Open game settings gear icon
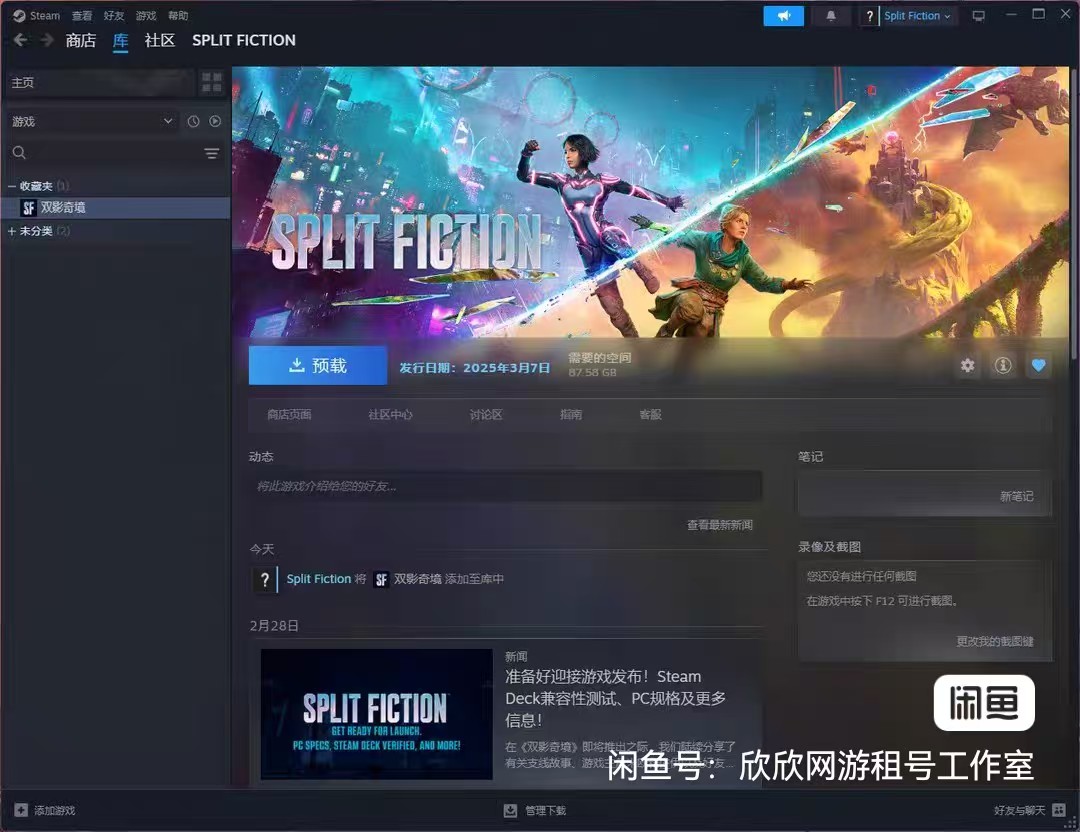Image resolution: width=1080 pixels, height=832 pixels. (967, 366)
